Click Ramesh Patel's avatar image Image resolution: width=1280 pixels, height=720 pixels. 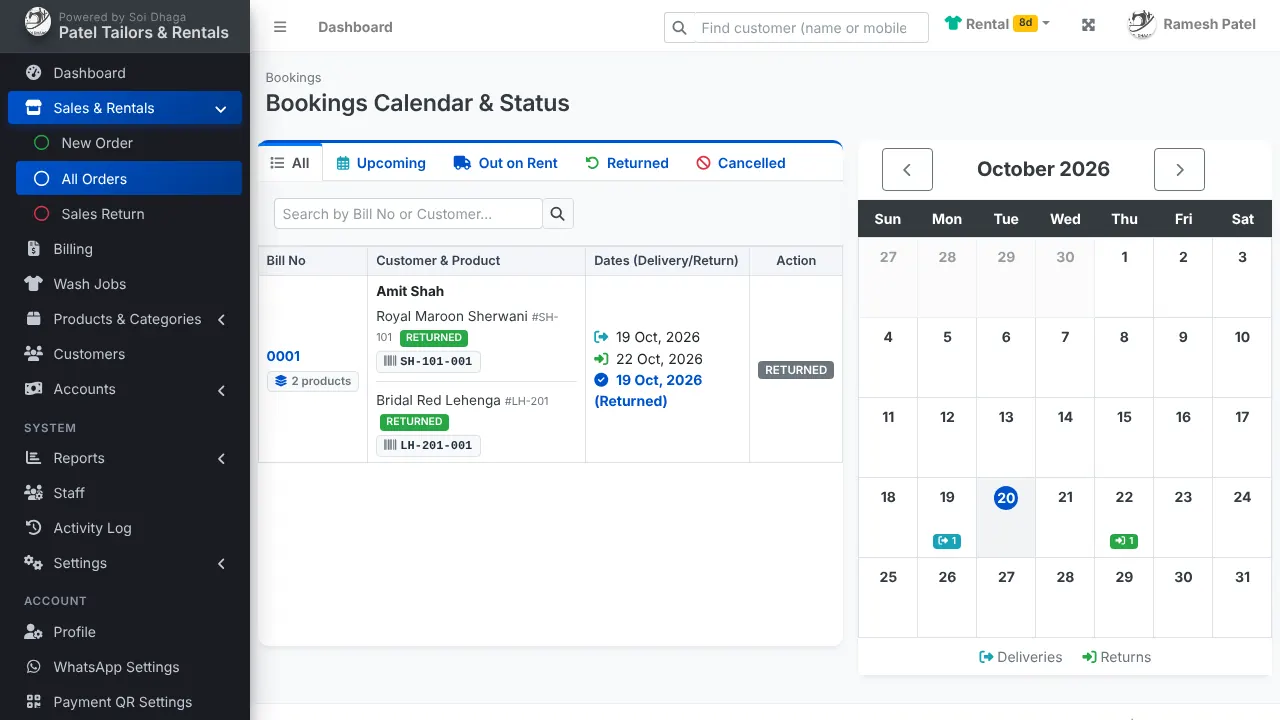pyautogui.click(x=1141, y=25)
